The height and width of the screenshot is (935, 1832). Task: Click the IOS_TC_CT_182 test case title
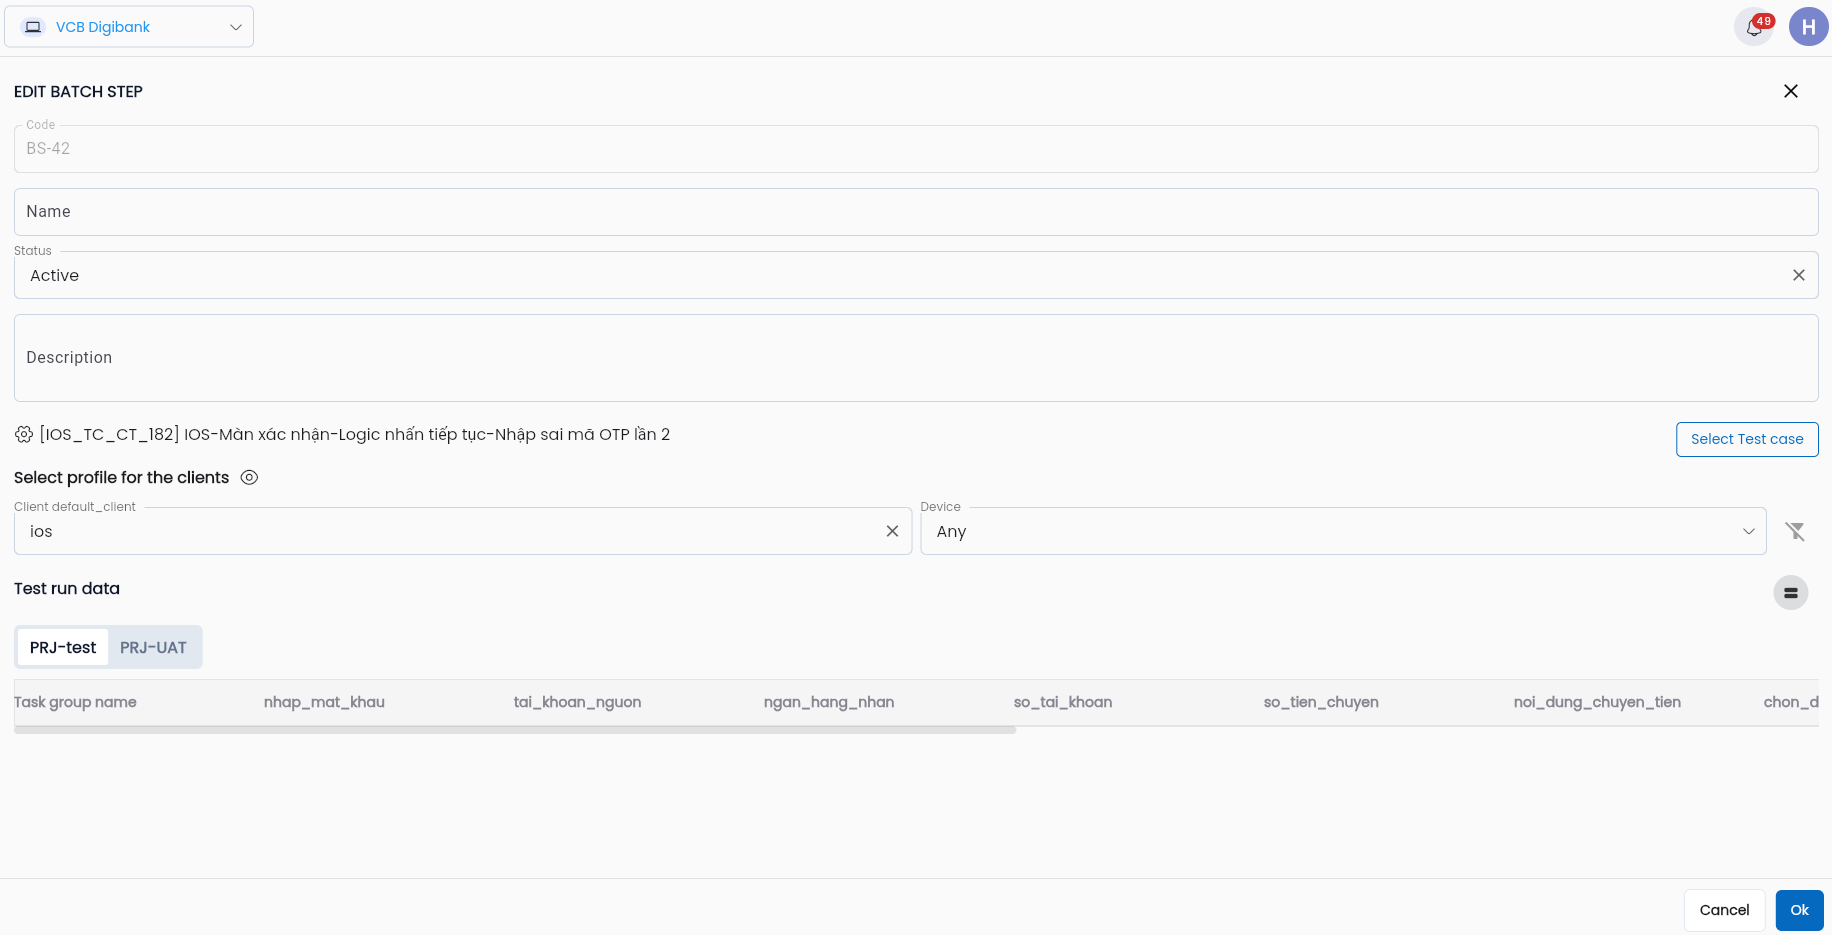tap(355, 434)
